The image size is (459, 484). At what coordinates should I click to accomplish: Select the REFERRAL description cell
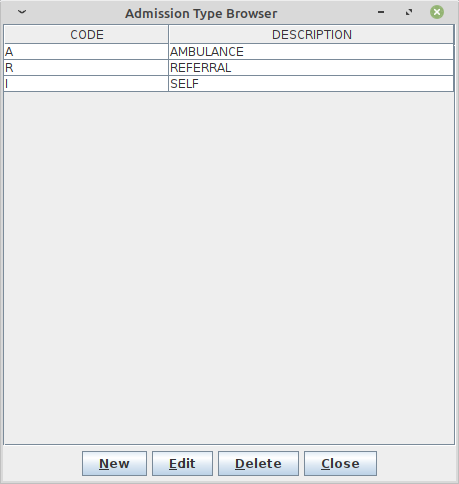(x=311, y=68)
